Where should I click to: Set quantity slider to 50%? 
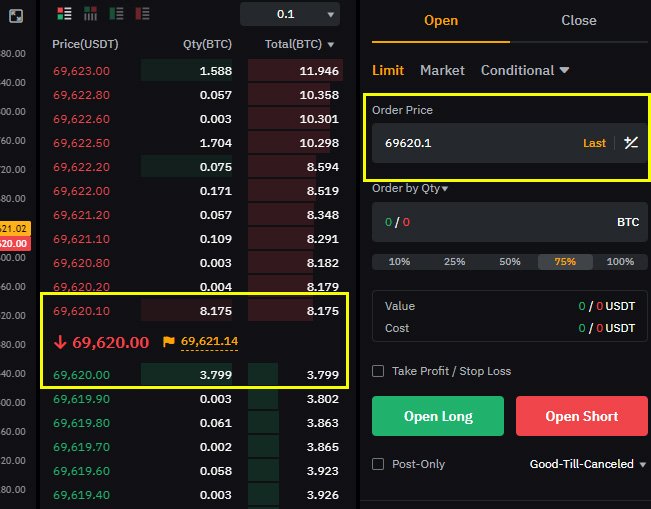(x=510, y=262)
